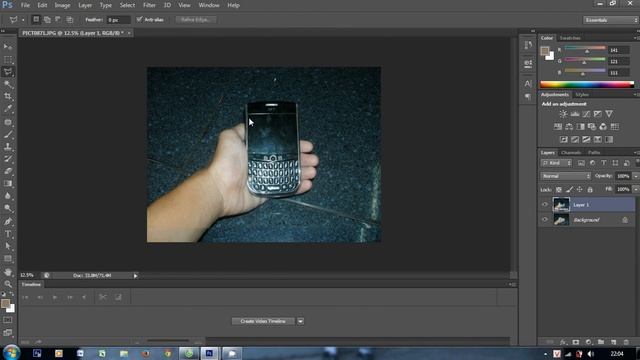Toggle Lock position icon

click(x=580, y=190)
